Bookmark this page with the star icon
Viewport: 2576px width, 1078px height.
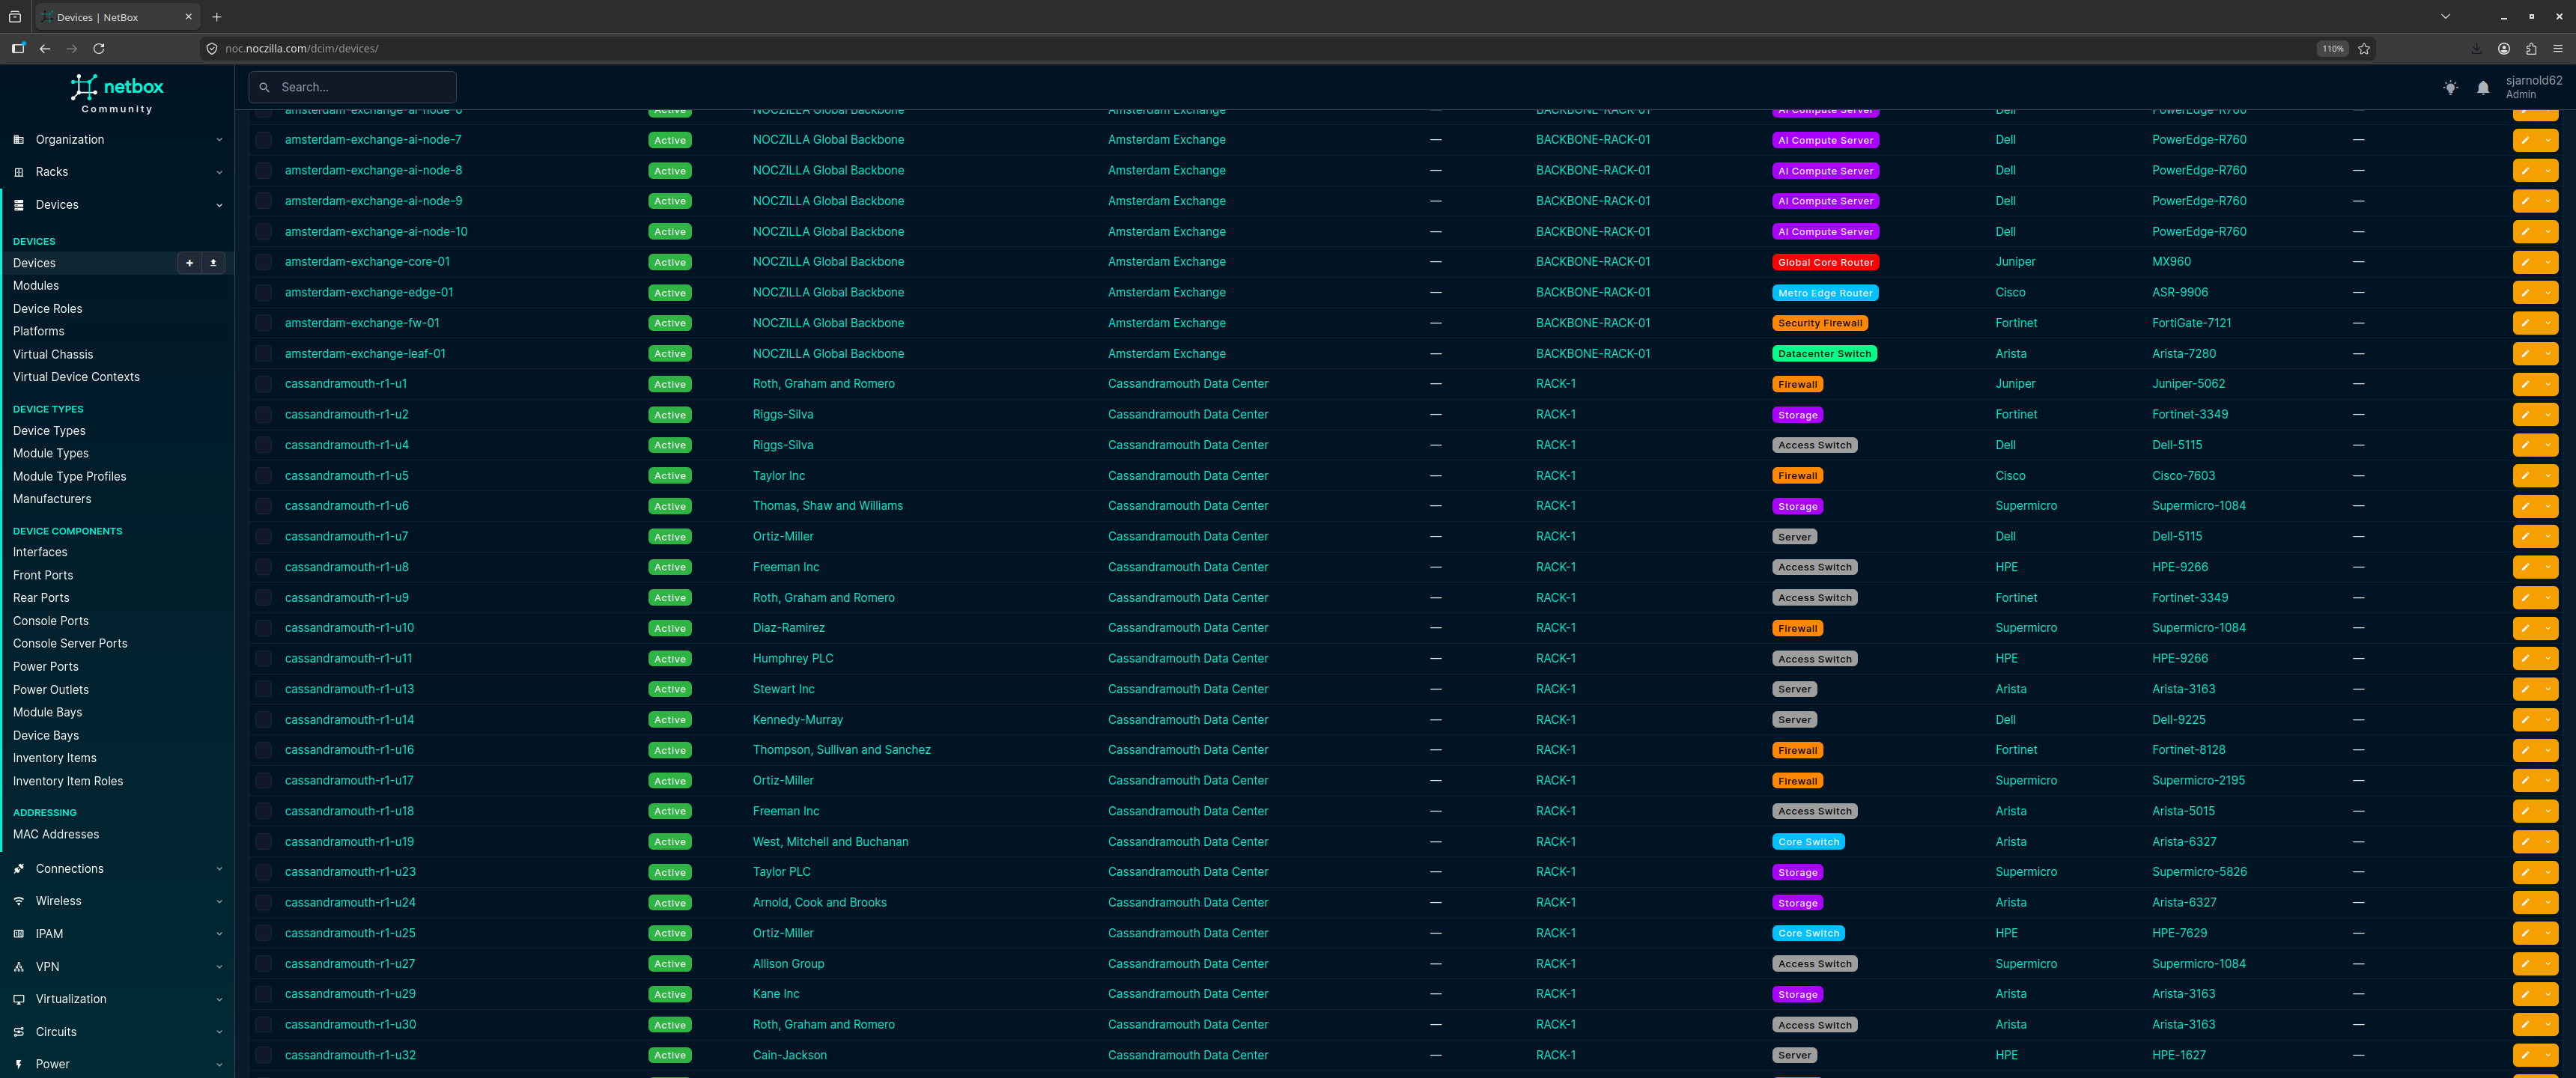coord(2364,48)
